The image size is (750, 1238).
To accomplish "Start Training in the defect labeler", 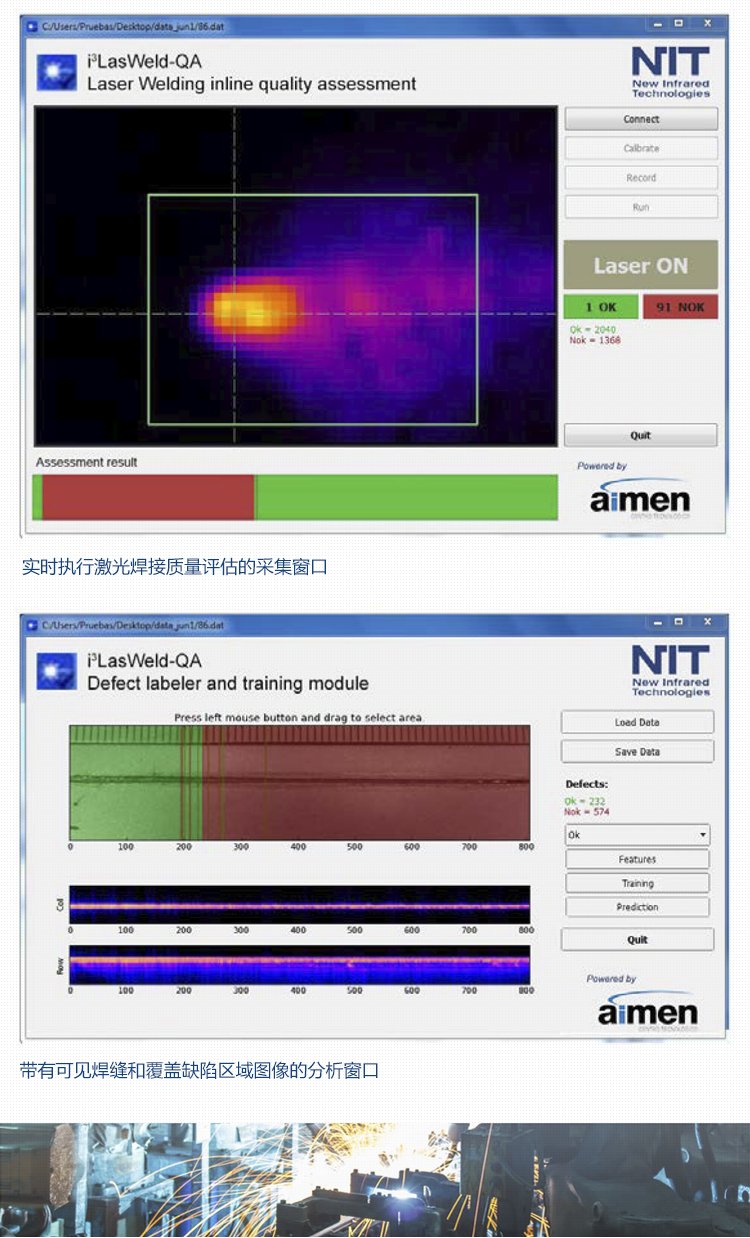I will click(637, 883).
